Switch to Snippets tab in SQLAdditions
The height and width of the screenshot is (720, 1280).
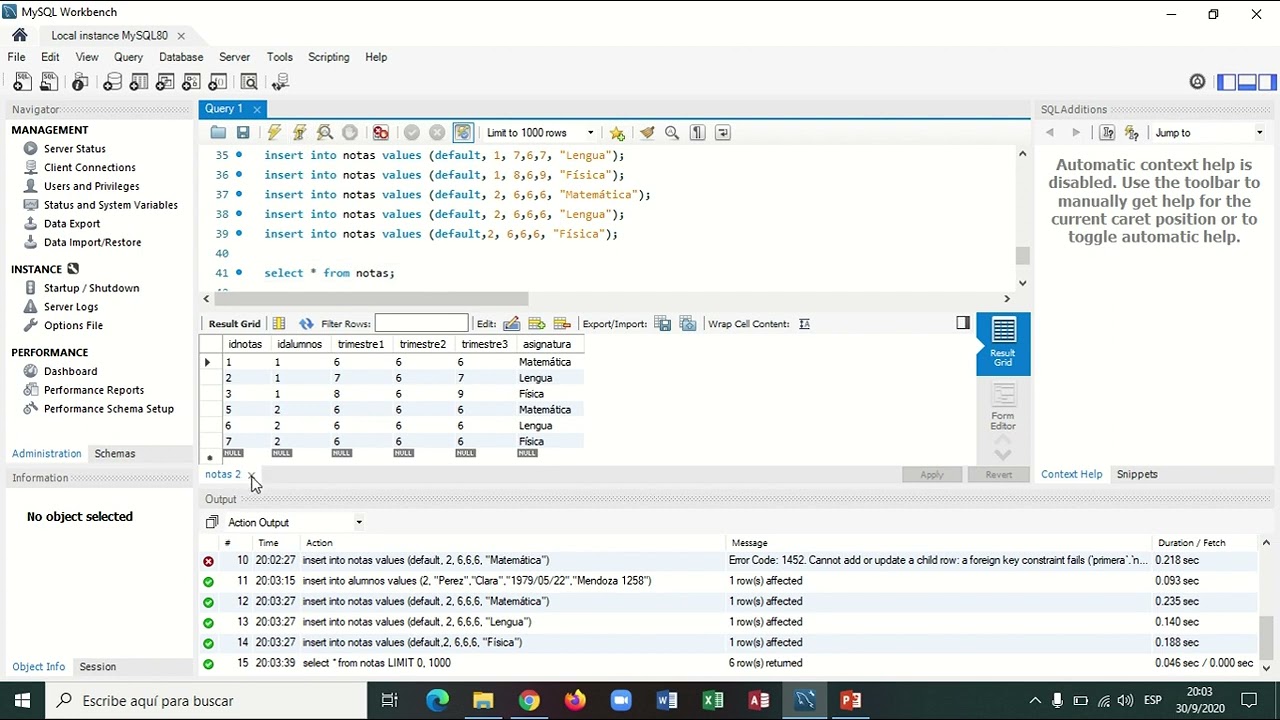point(1137,474)
